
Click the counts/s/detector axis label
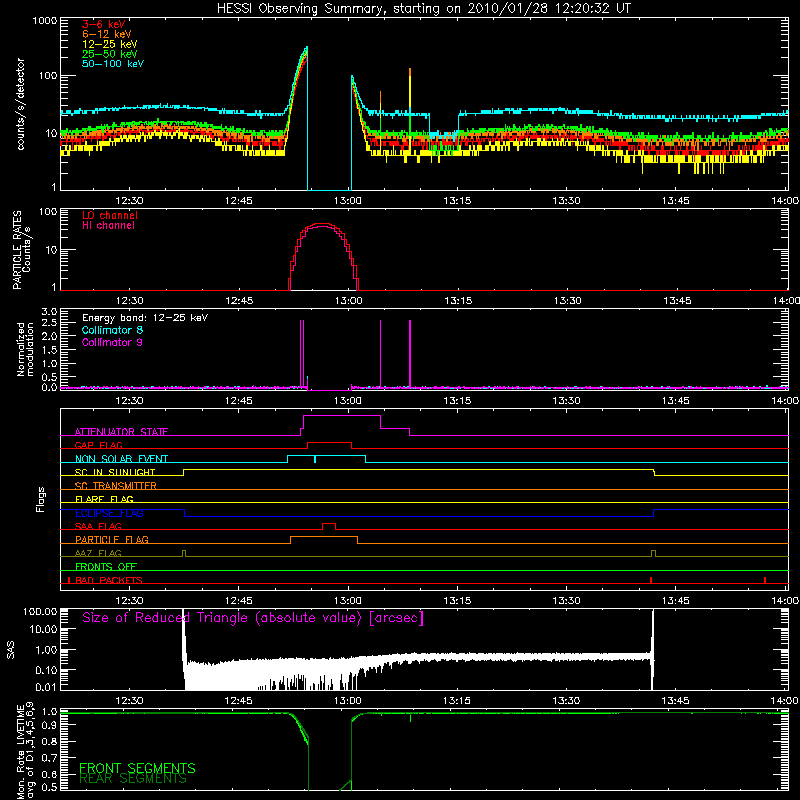[21, 104]
